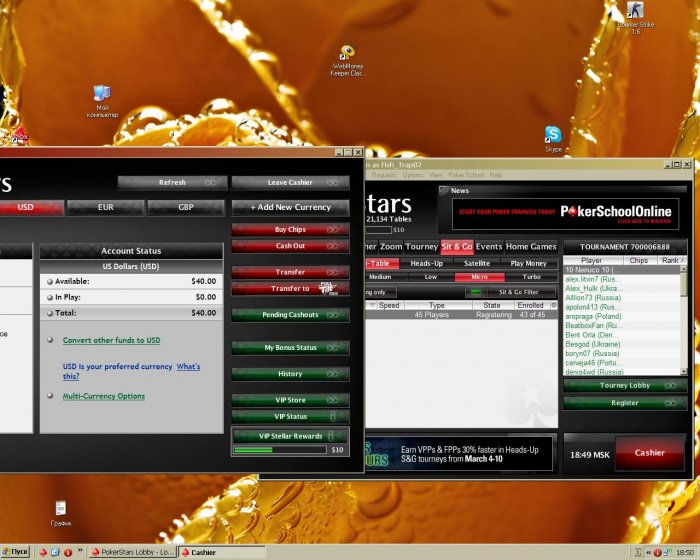Select USD currency tab
The width and height of the screenshot is (700, 560).
(31, 207)
